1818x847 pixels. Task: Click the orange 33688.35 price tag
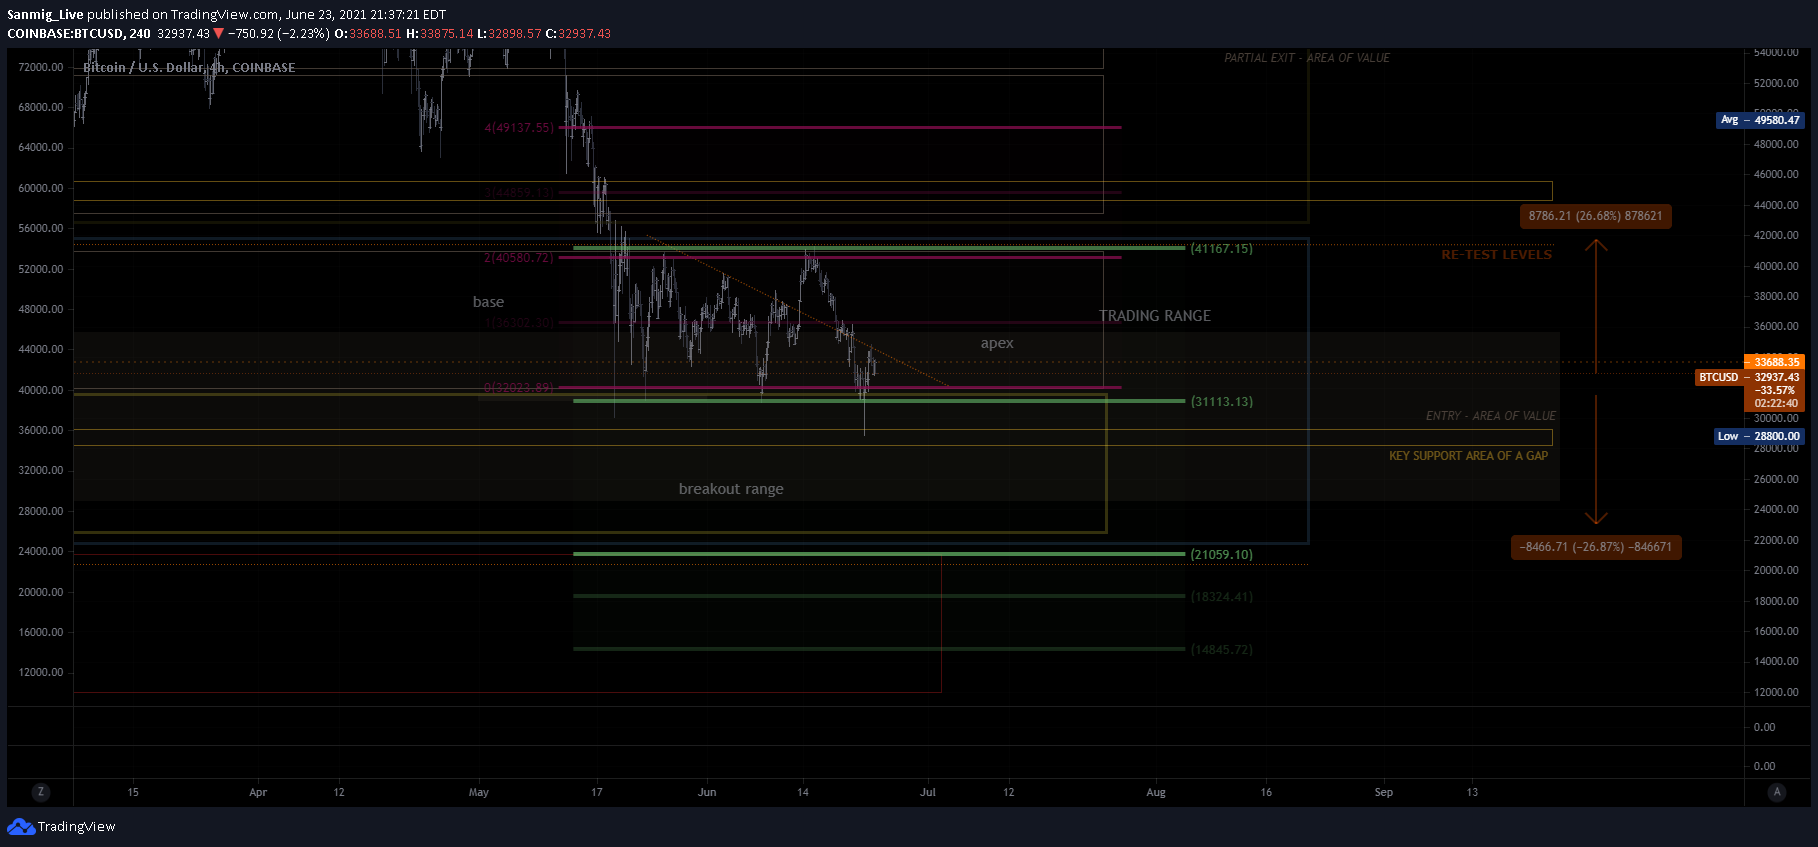[1774, 362]
